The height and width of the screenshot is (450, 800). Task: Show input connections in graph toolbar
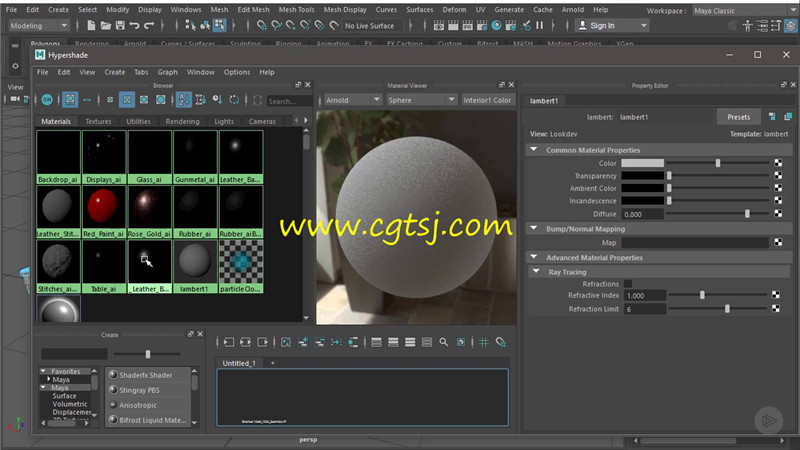229,342
